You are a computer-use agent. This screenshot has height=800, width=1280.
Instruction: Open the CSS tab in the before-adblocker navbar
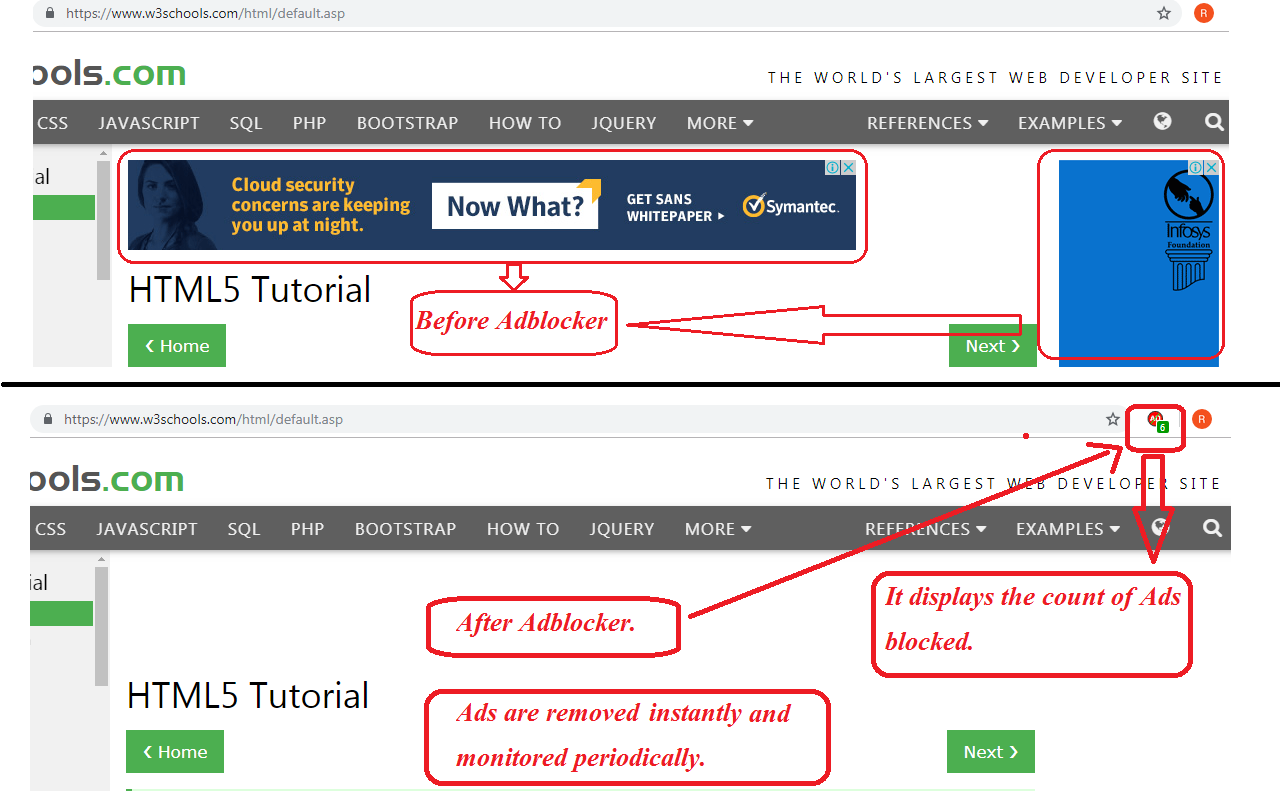click(x=53, y=123)
